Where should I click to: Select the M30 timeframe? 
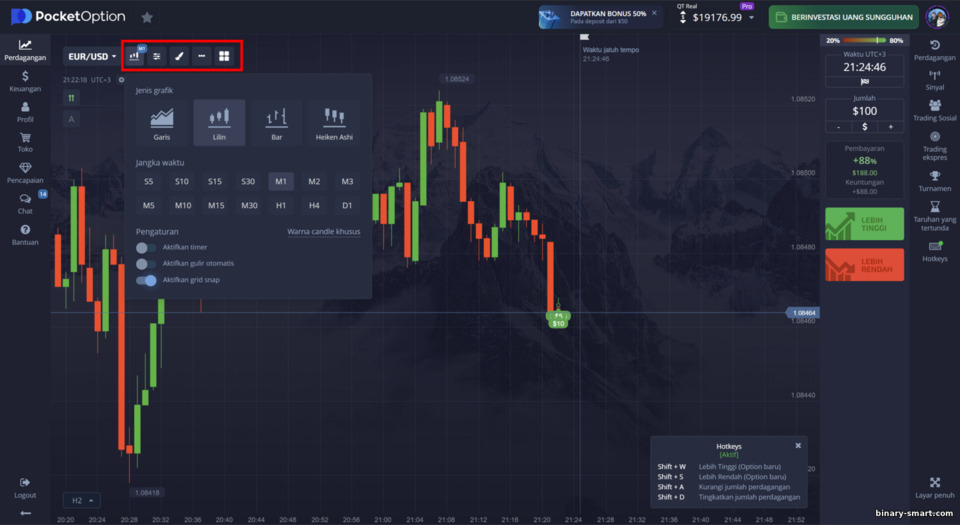click(249, 206)
